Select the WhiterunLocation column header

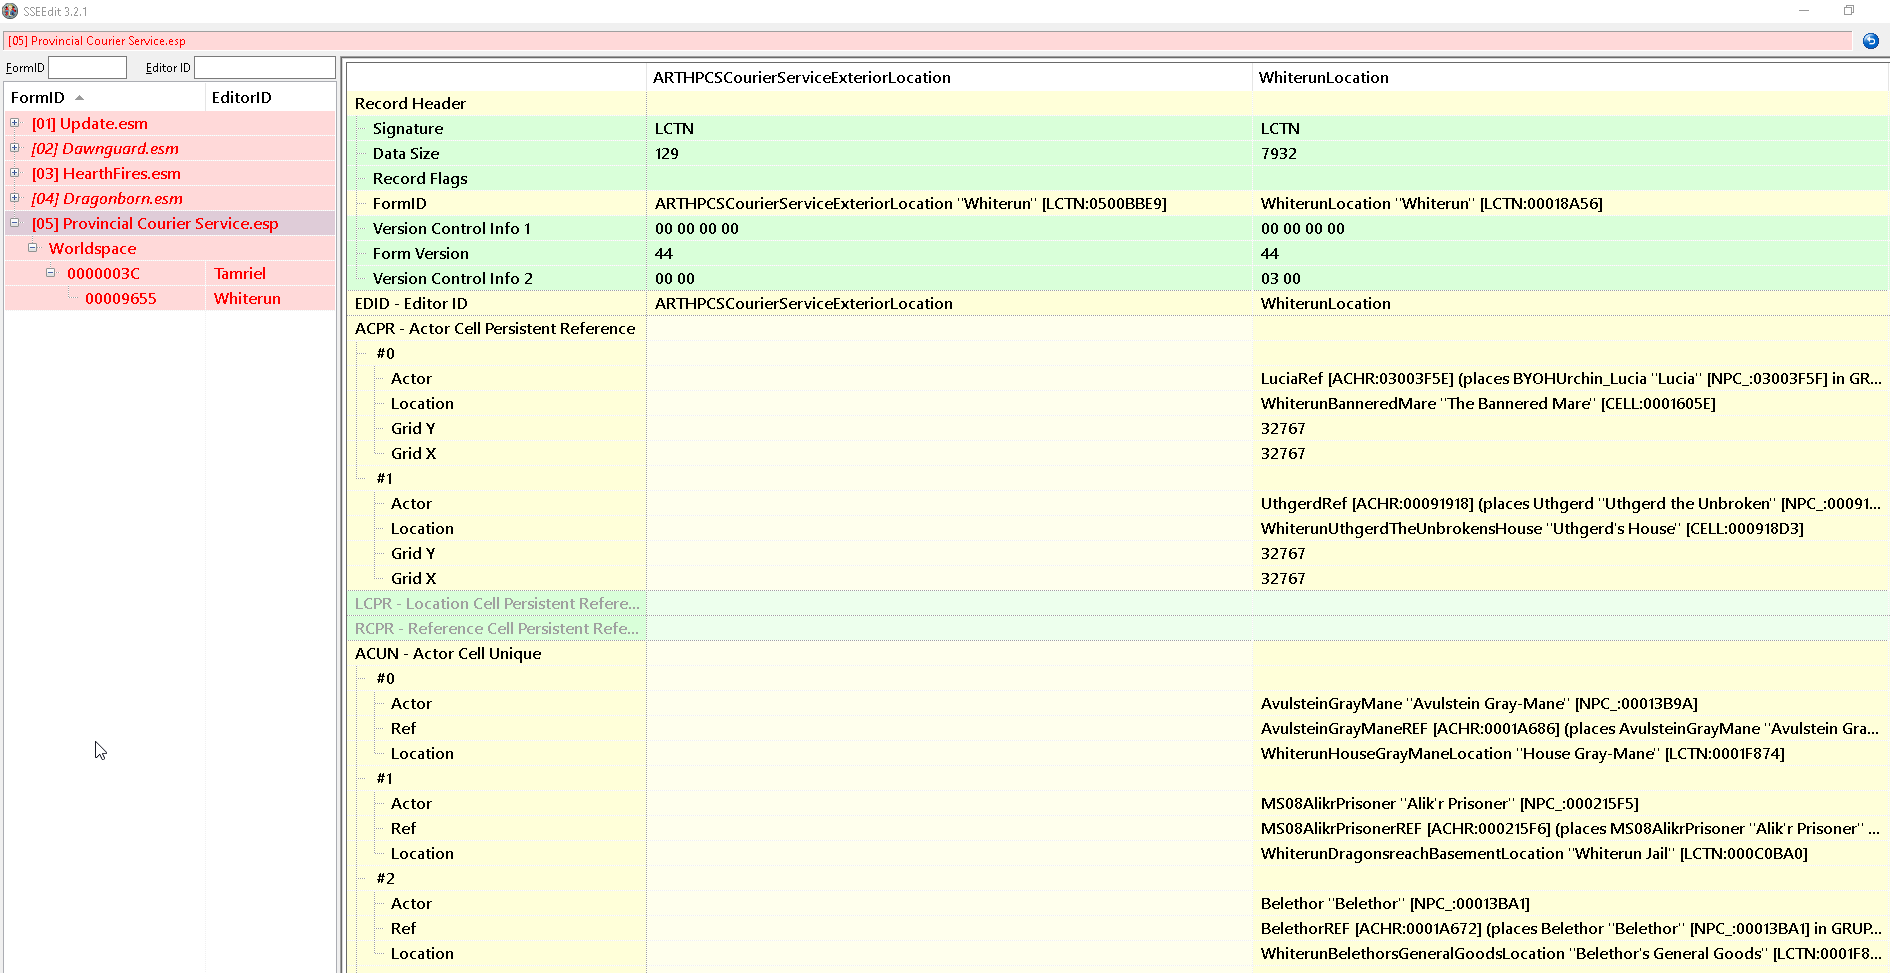pos(1323,78)
